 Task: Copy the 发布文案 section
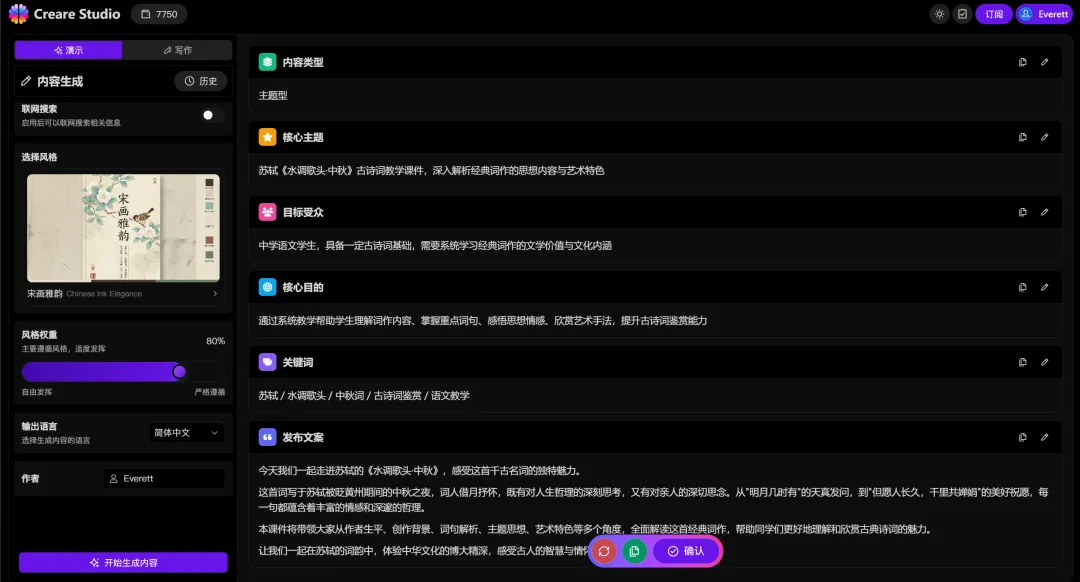[1023, 437]
